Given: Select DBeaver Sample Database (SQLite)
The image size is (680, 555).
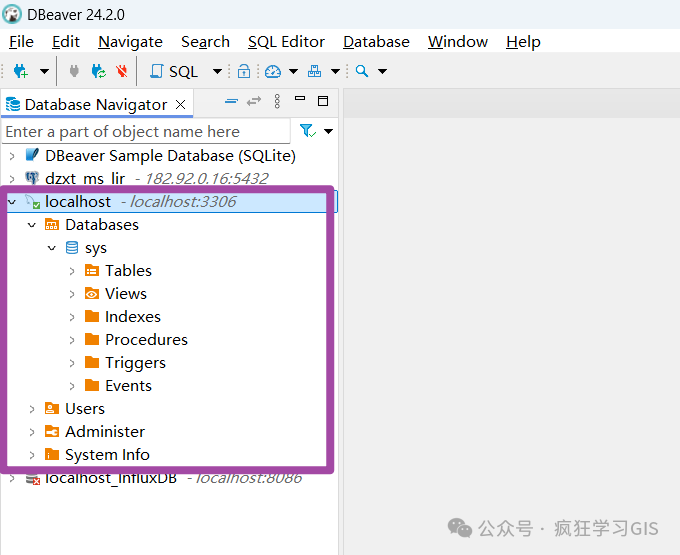Looking at the screenshot, I should click(x=170, y=156).
